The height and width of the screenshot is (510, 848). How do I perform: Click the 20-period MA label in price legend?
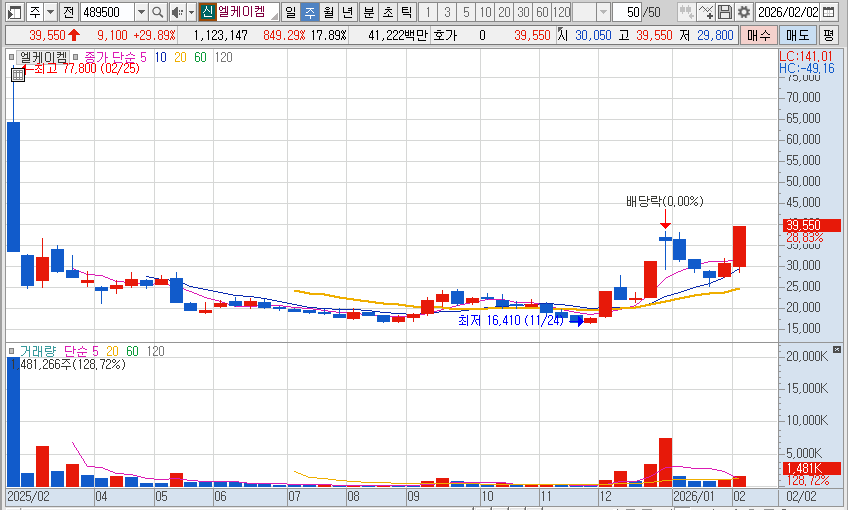[180, 57]
